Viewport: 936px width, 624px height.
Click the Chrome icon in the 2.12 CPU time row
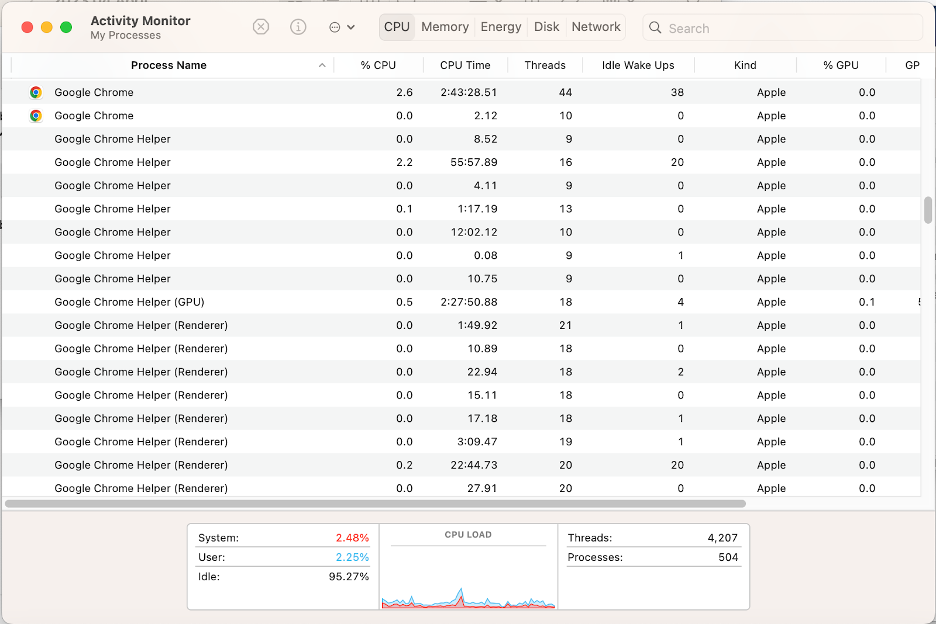pos(36,115)
